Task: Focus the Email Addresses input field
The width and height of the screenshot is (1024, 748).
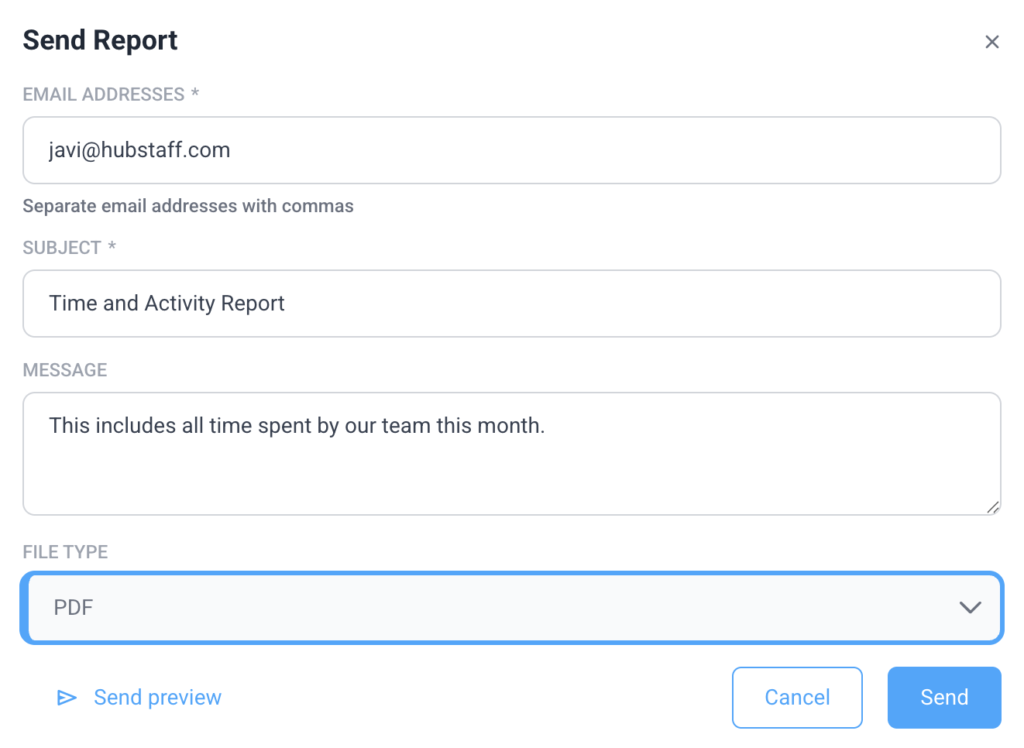Action: click(x=600, y=151)
